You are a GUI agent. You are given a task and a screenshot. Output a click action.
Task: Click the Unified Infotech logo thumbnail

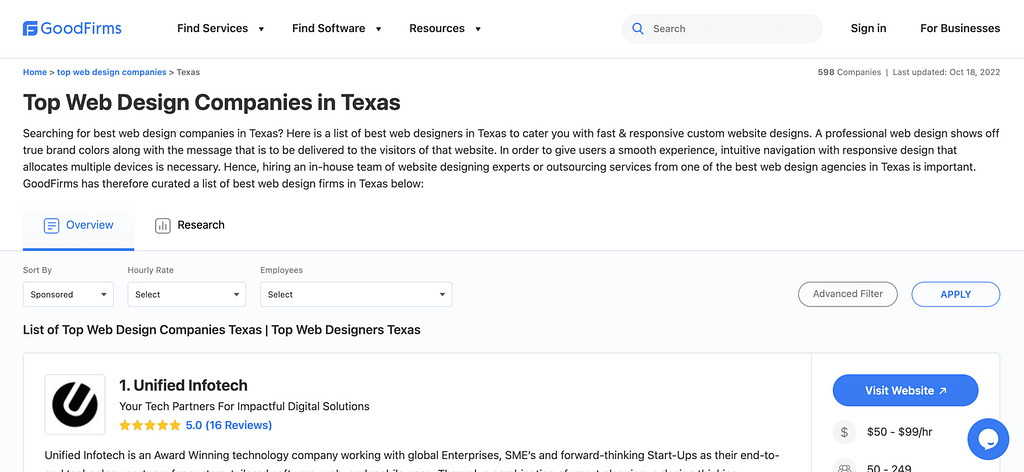point(74,404)
